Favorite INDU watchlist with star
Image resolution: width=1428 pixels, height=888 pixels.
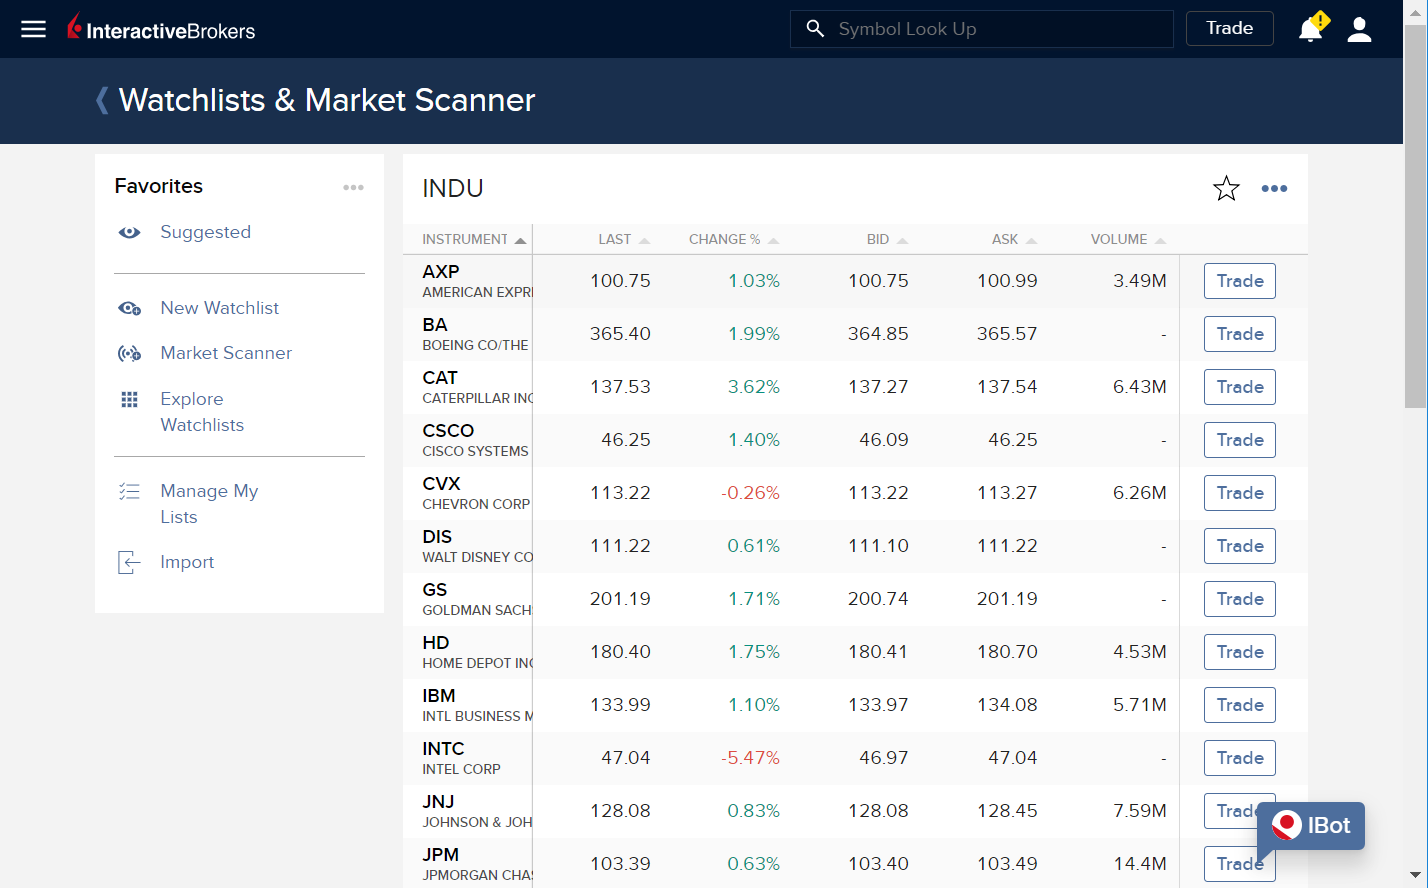pyautogui.click(x=1226, y=188)
